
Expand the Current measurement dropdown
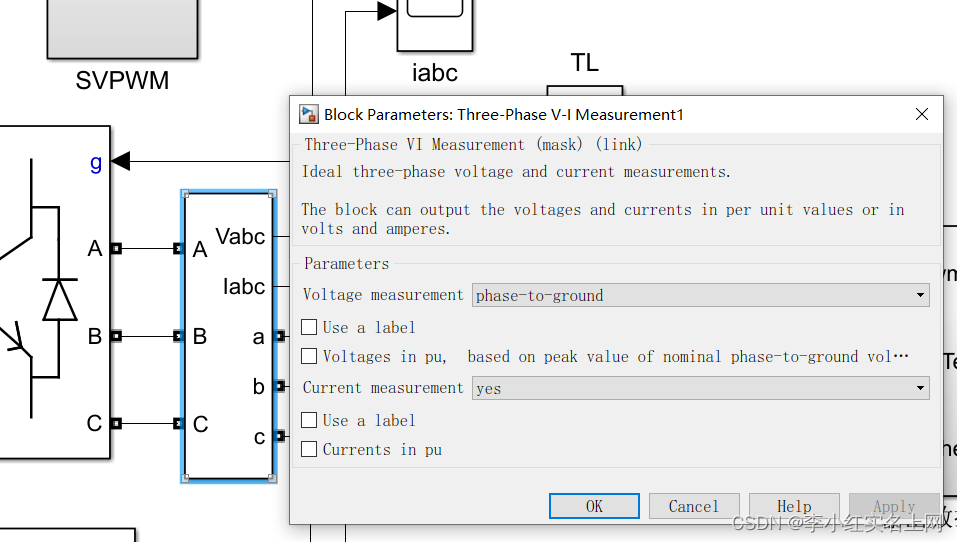700,388
